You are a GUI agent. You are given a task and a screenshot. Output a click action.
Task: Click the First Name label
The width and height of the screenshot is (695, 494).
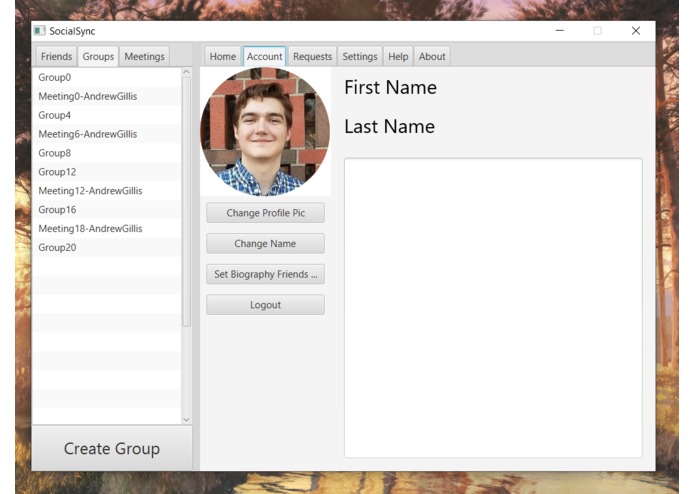390,87
